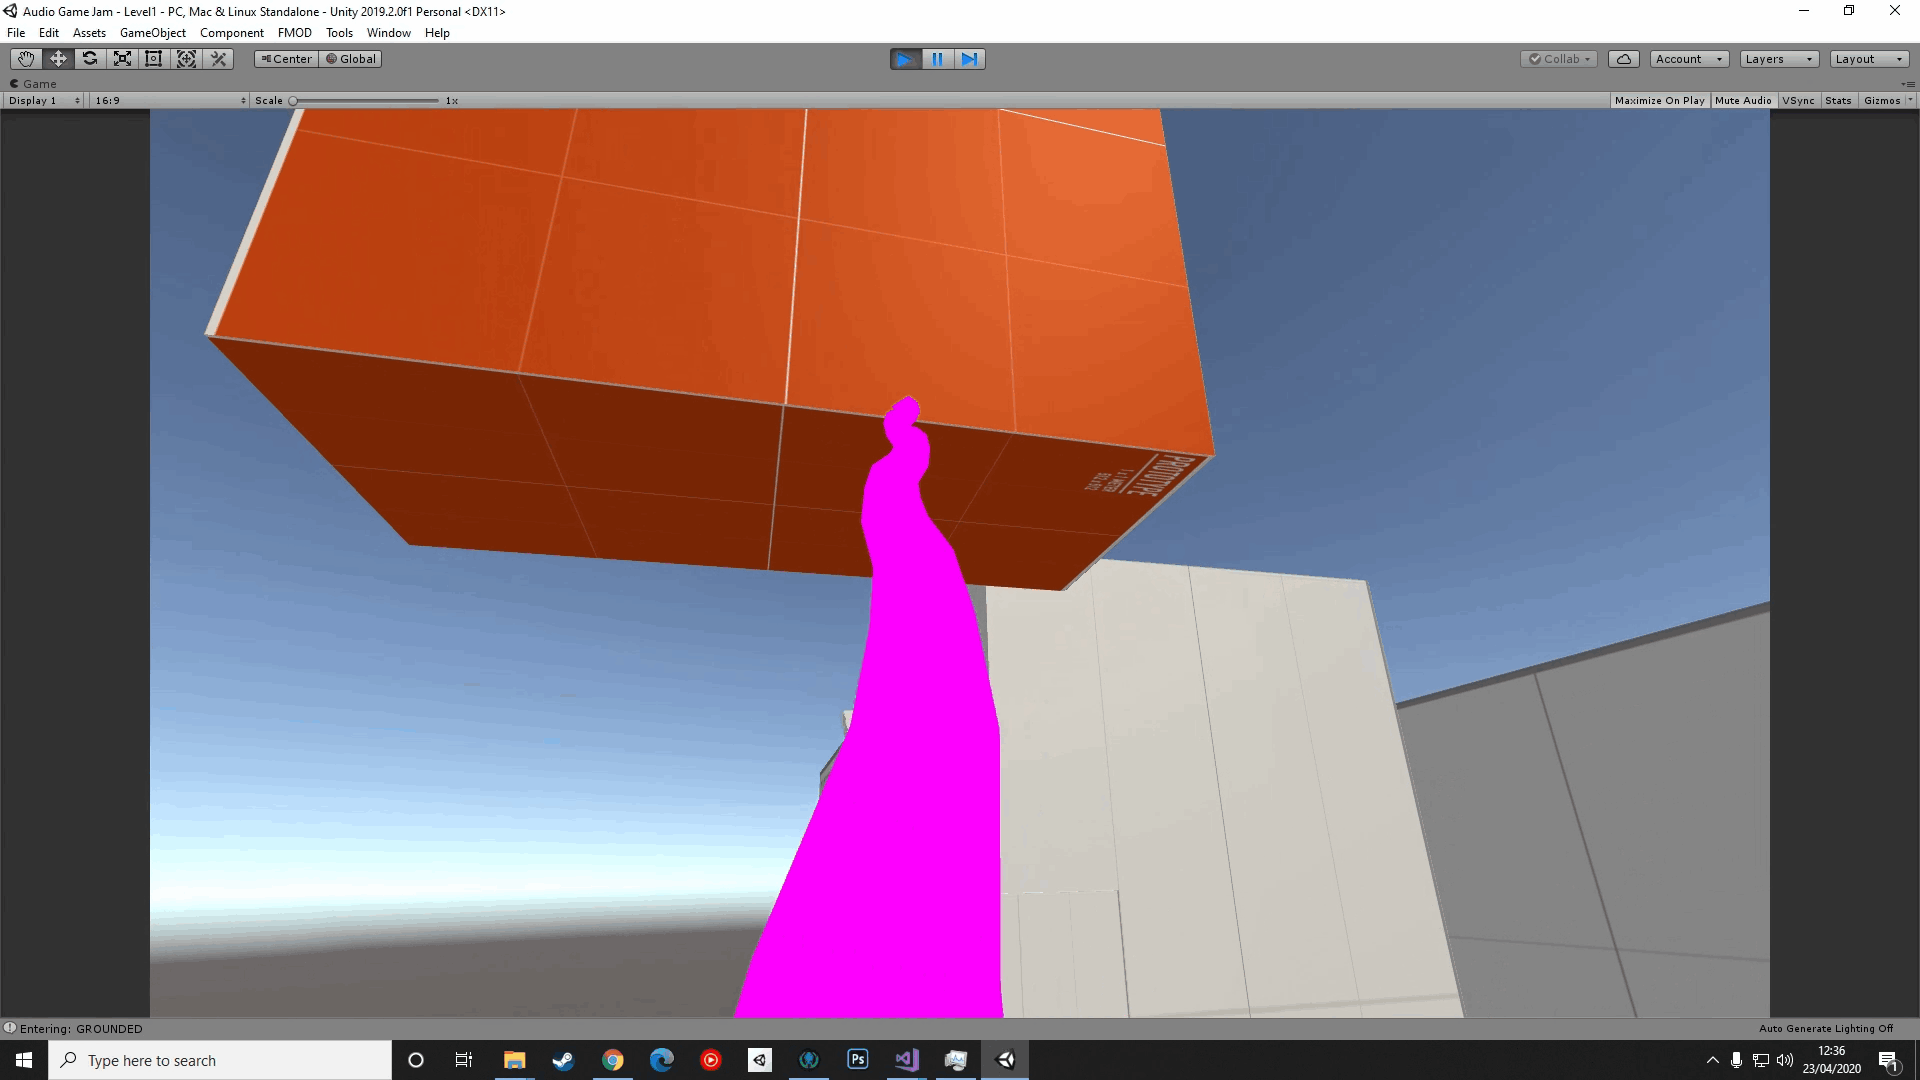Image resolution: width=1920 pixels, height=1080 pixels.
Task: Select the Rotate tool
Action: 90,59
